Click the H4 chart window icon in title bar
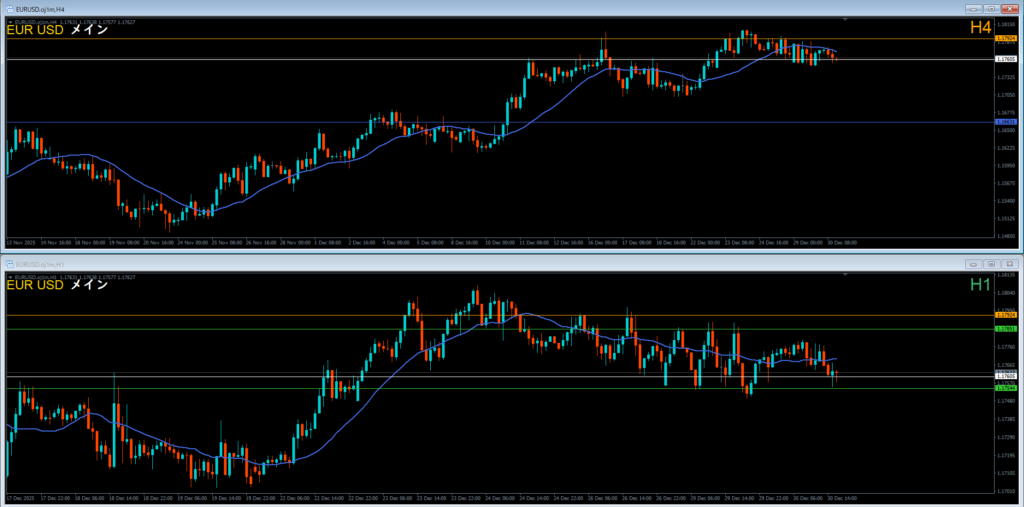Screen dimensions: 1024x507 coord(8,7)
